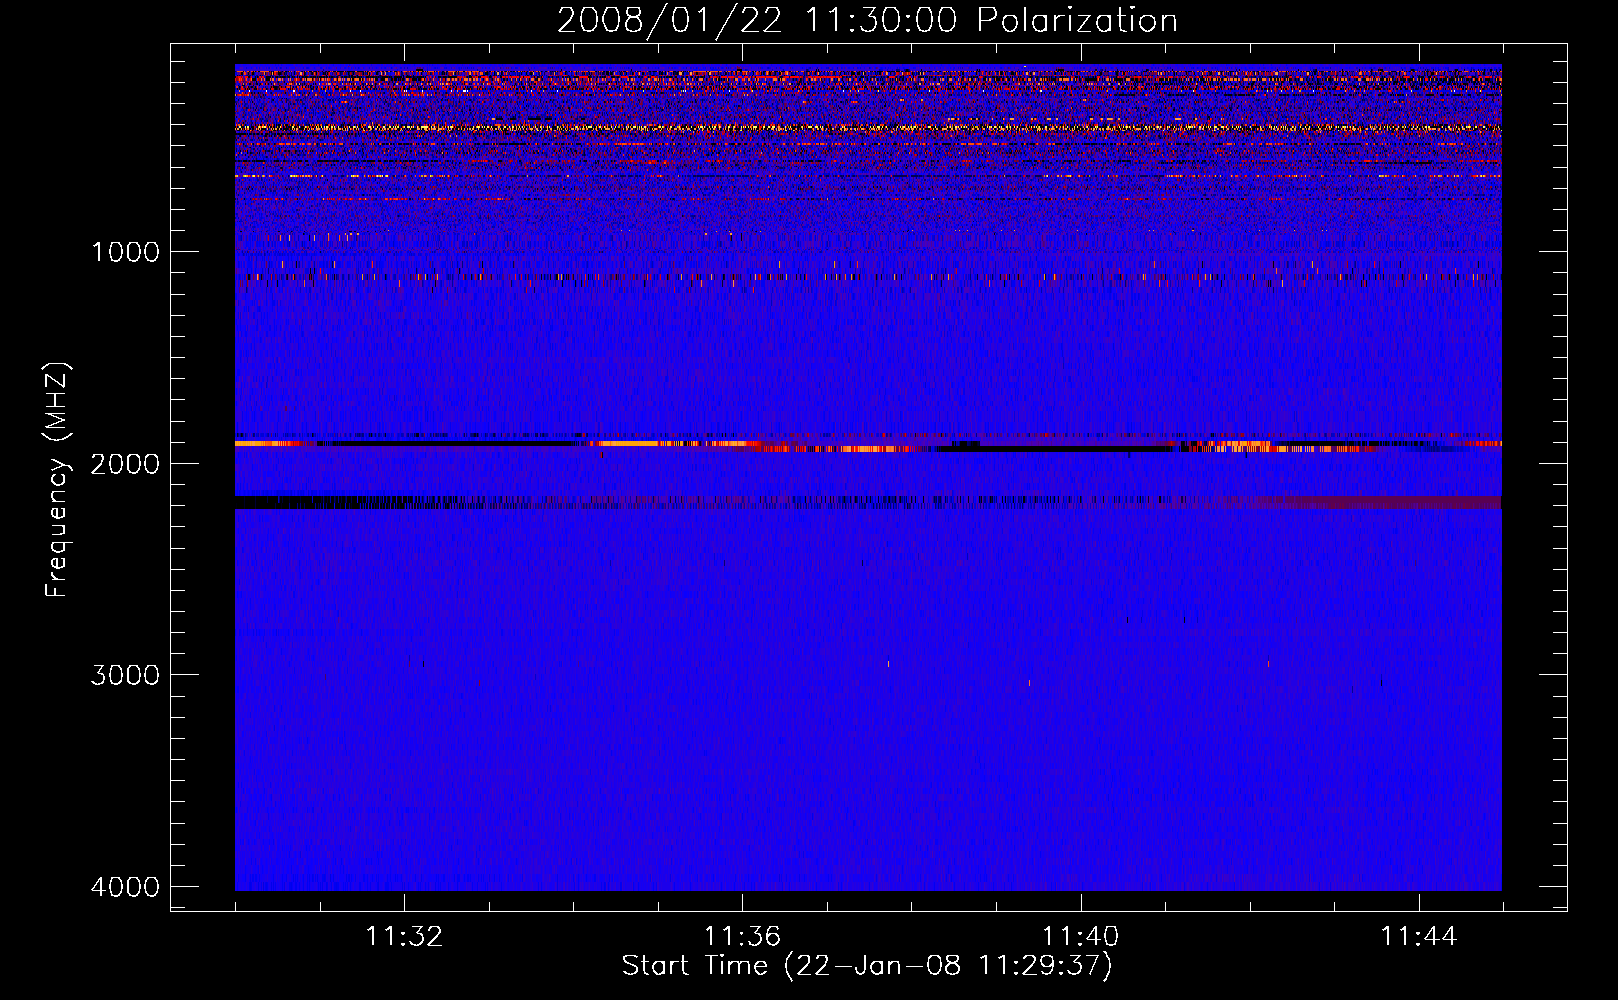
Task: Click the plot title '2008/01/22 11:30:00 Polarization'
Action: click(867, 20)
